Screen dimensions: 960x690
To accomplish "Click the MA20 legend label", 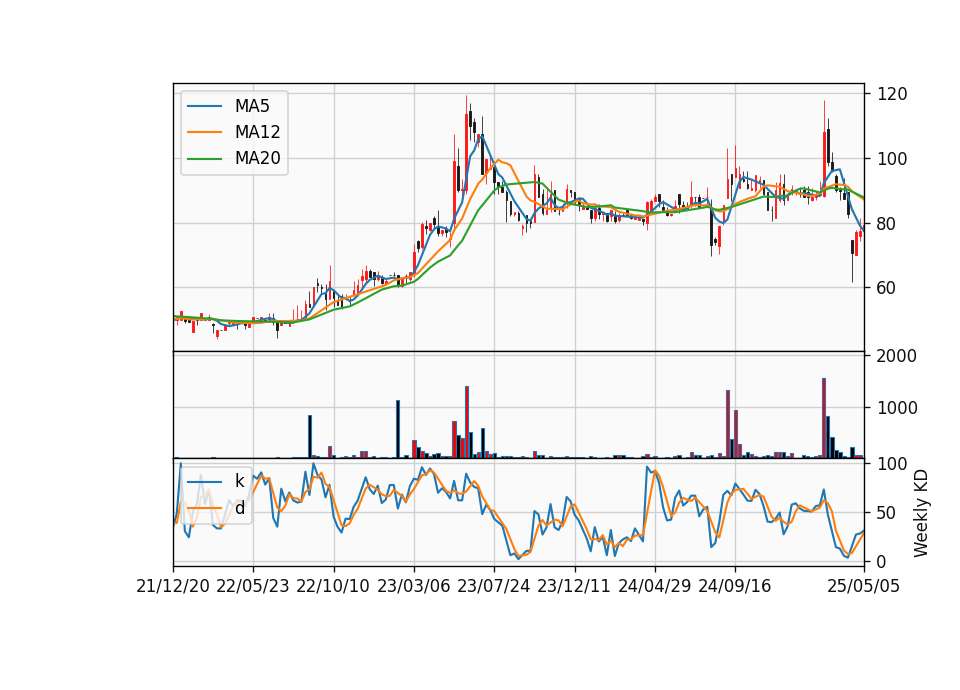I will (257, 159).
